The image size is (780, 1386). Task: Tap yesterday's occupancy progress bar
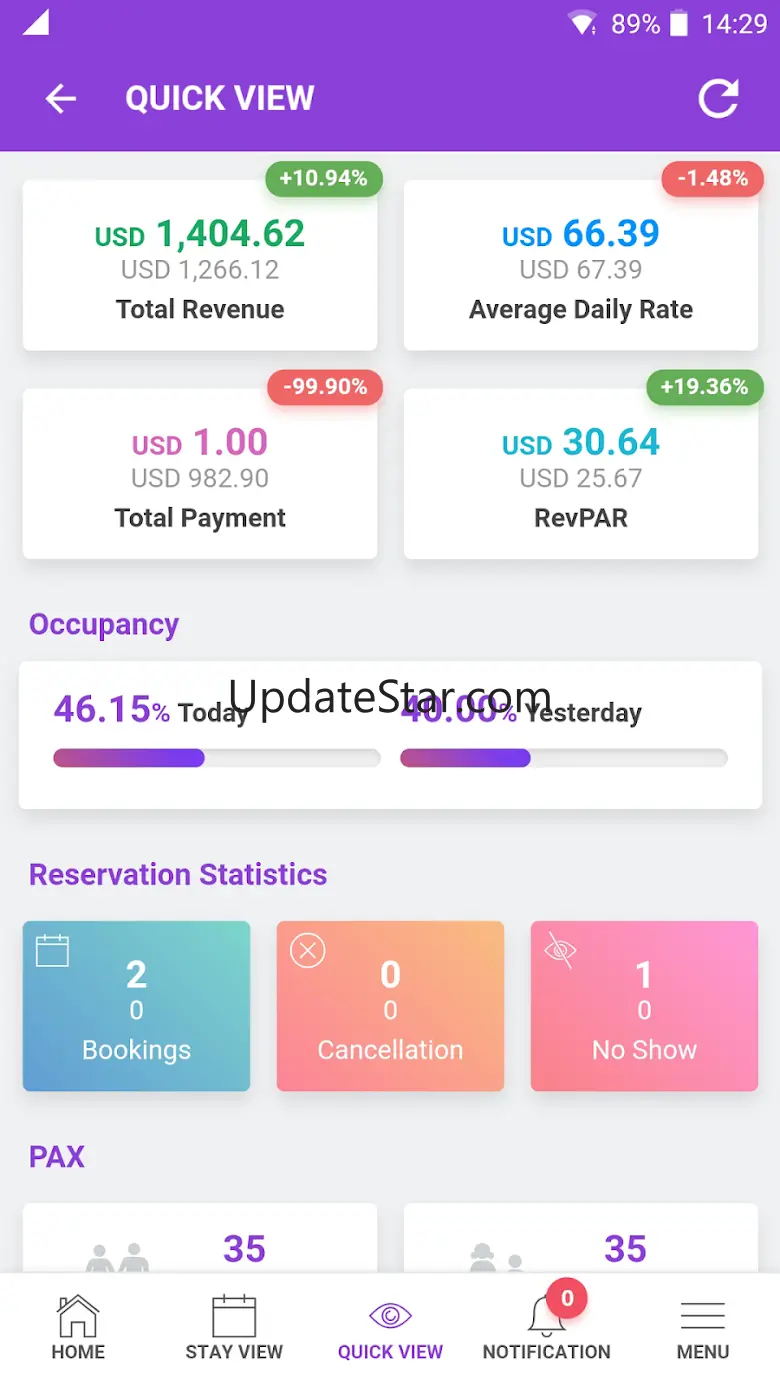click(563, 758)
